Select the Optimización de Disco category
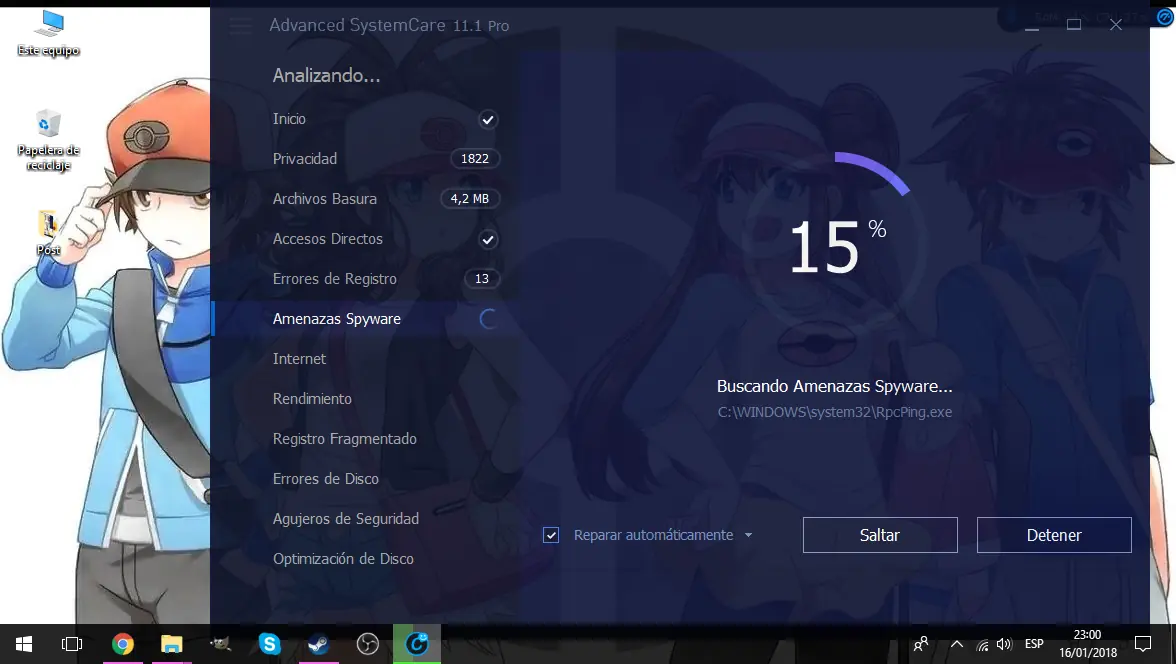 pos(343,558)
